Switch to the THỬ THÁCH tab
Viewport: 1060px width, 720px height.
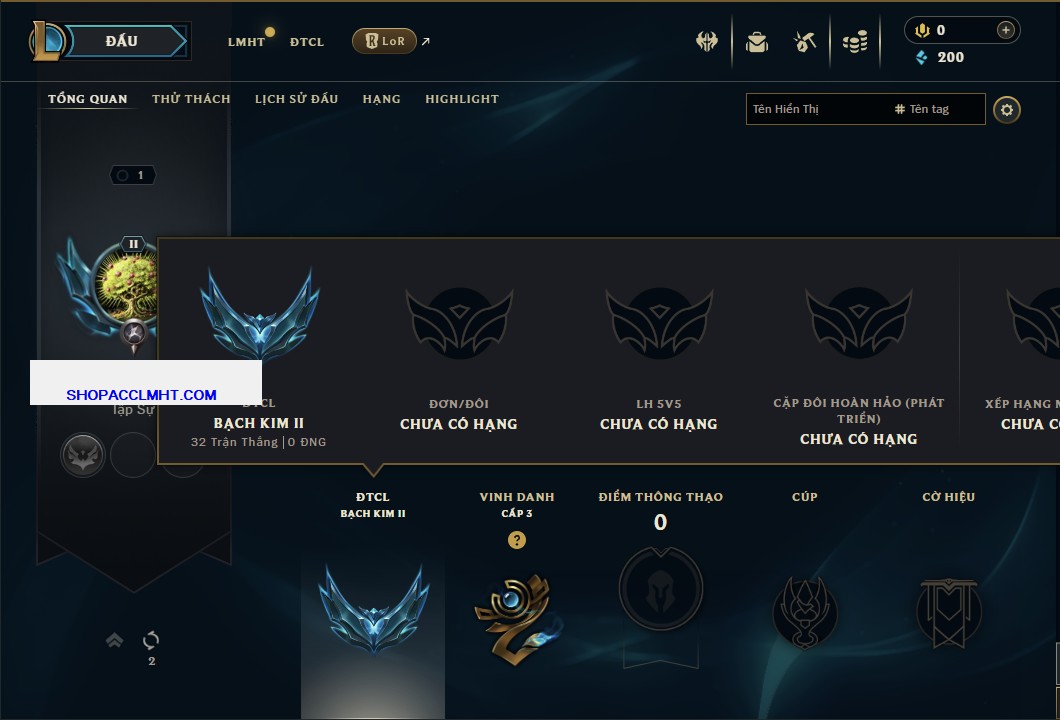coord(191,99)
